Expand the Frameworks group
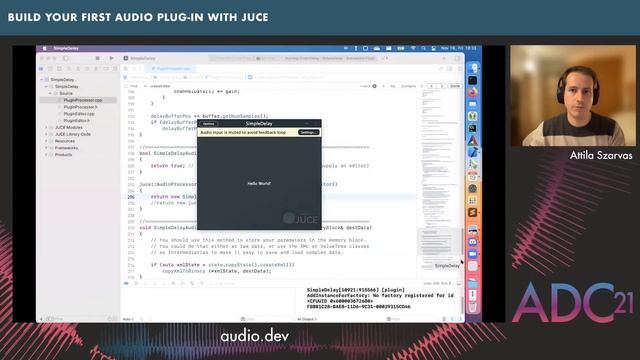This screenshot has width=640, height=360. [x=46, y=148]
